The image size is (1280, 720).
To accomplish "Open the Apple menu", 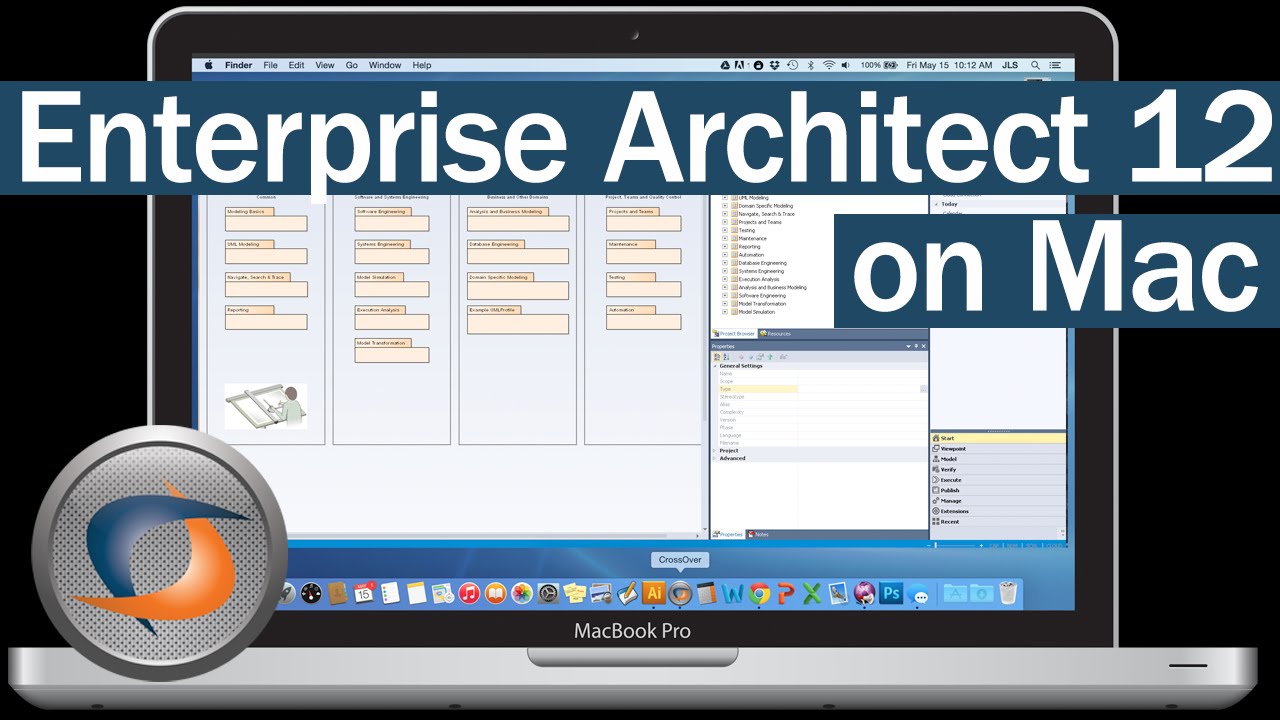I will 209,65.
